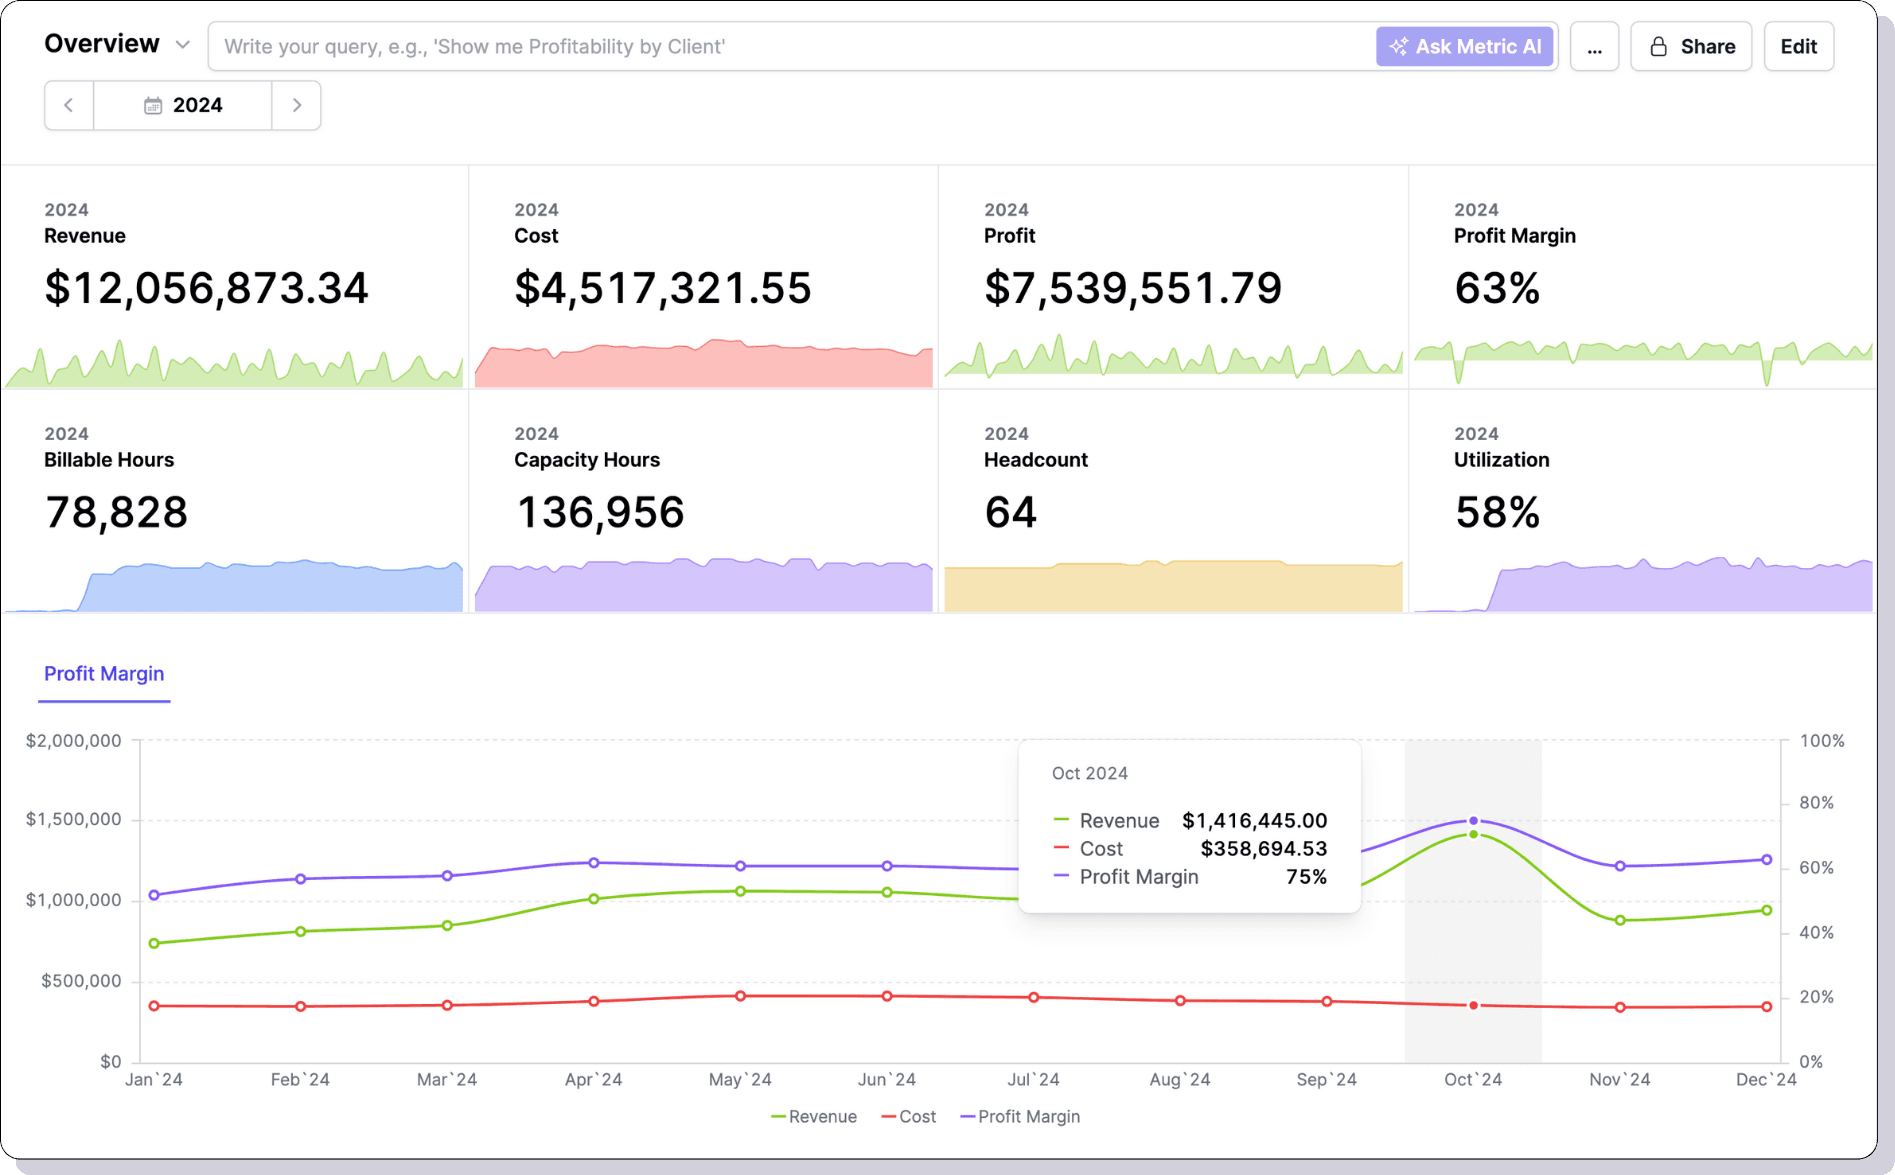This screenshot has height=1175, width=1895.
Task: Toggle Cost series in chart legend
Action: (x=909, y=1117)
